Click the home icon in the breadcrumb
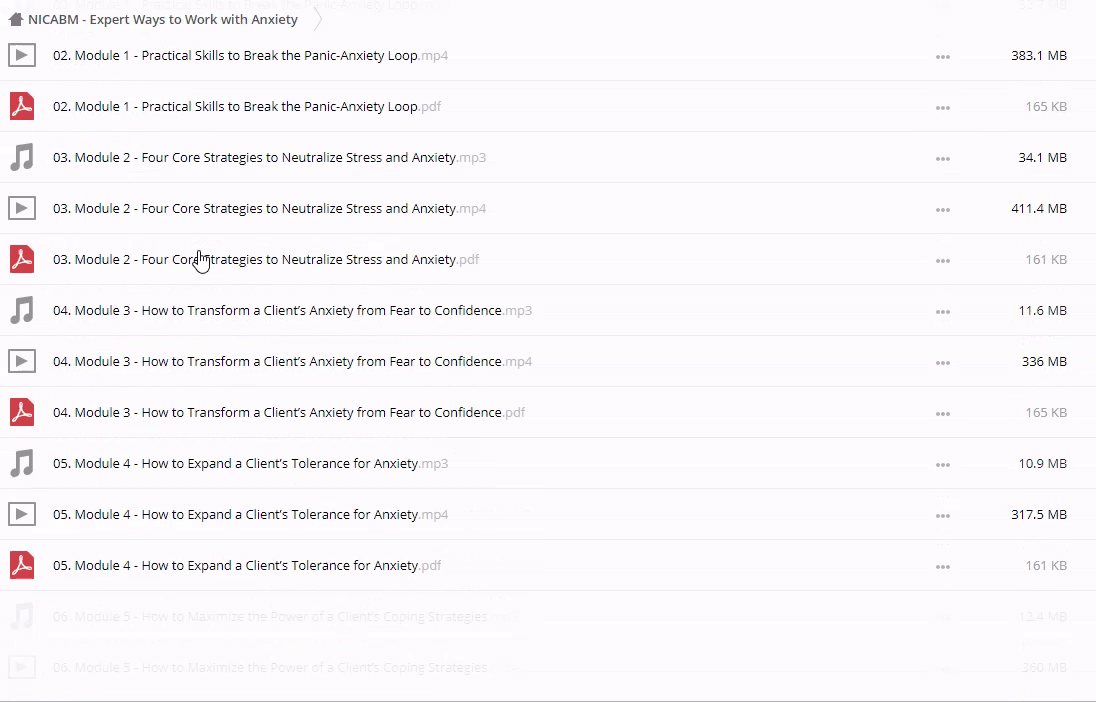 15,19
